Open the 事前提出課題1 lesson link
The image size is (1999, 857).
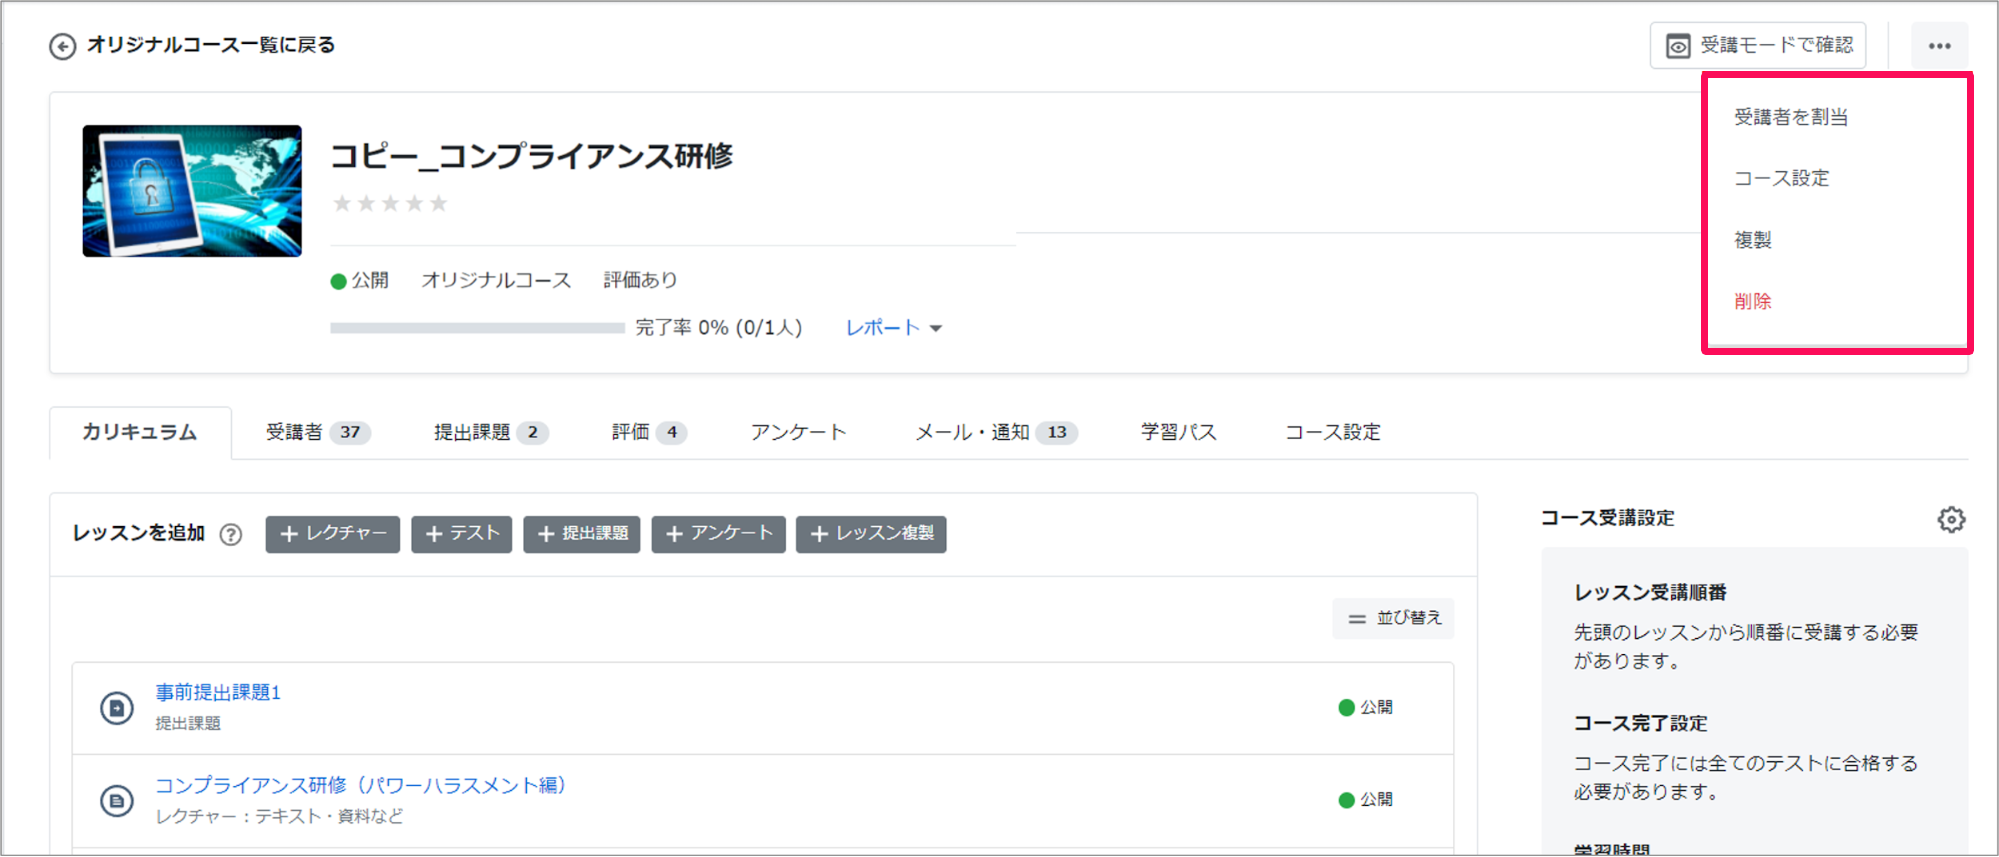(x=218, y=693)
